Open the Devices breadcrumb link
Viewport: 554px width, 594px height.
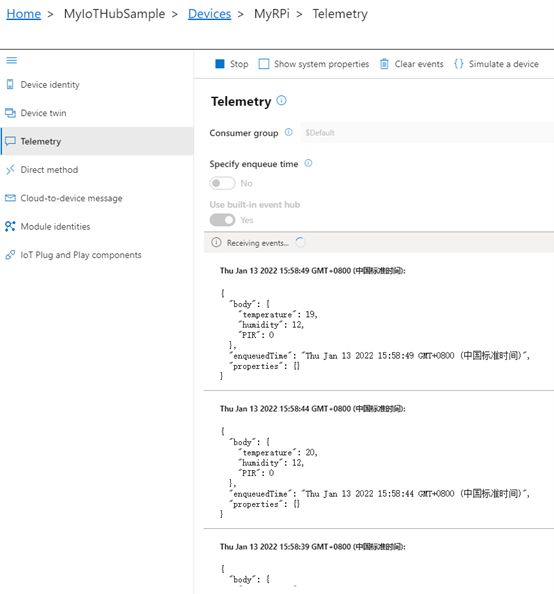(x=210, y=14)
